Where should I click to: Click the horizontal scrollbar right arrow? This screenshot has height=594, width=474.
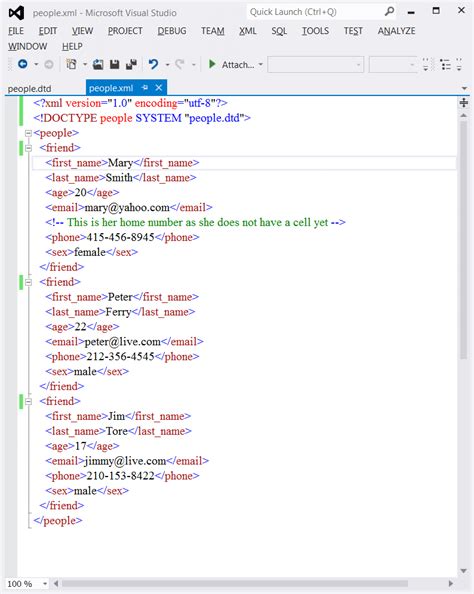pyautogui.click(x=451, y=583)
